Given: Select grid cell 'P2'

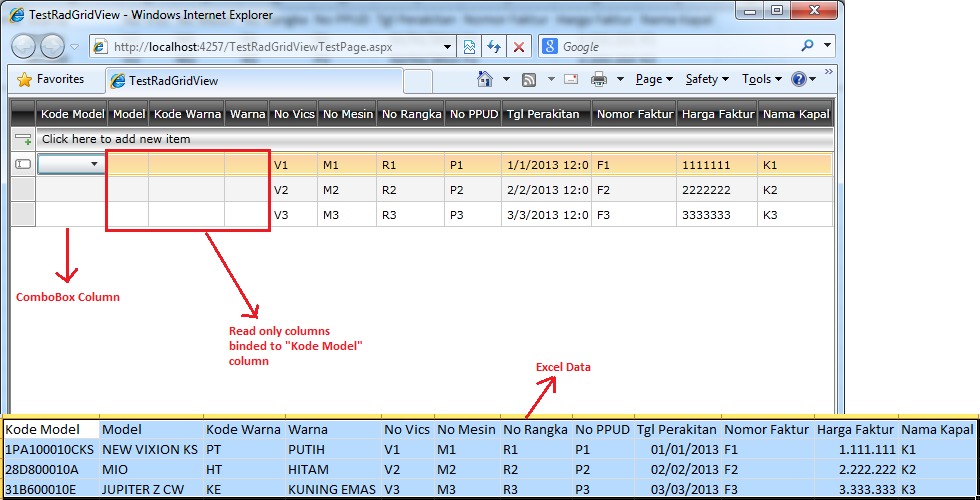Looking at the screenshot, I should 474,189.
